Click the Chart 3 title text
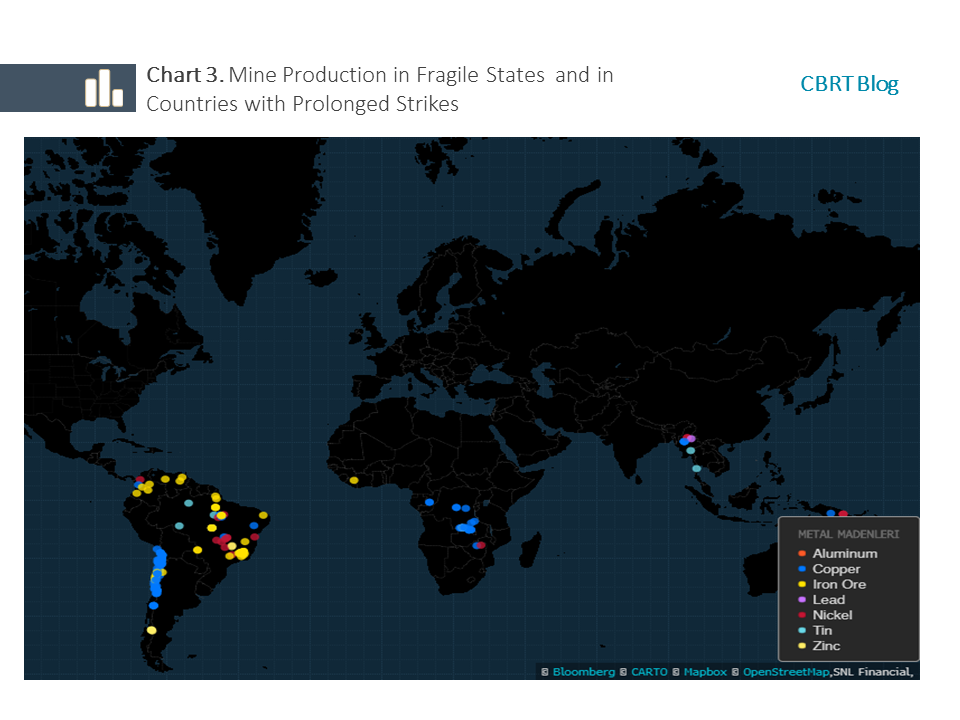Viewport: 960px width, 720px height. 380,89
